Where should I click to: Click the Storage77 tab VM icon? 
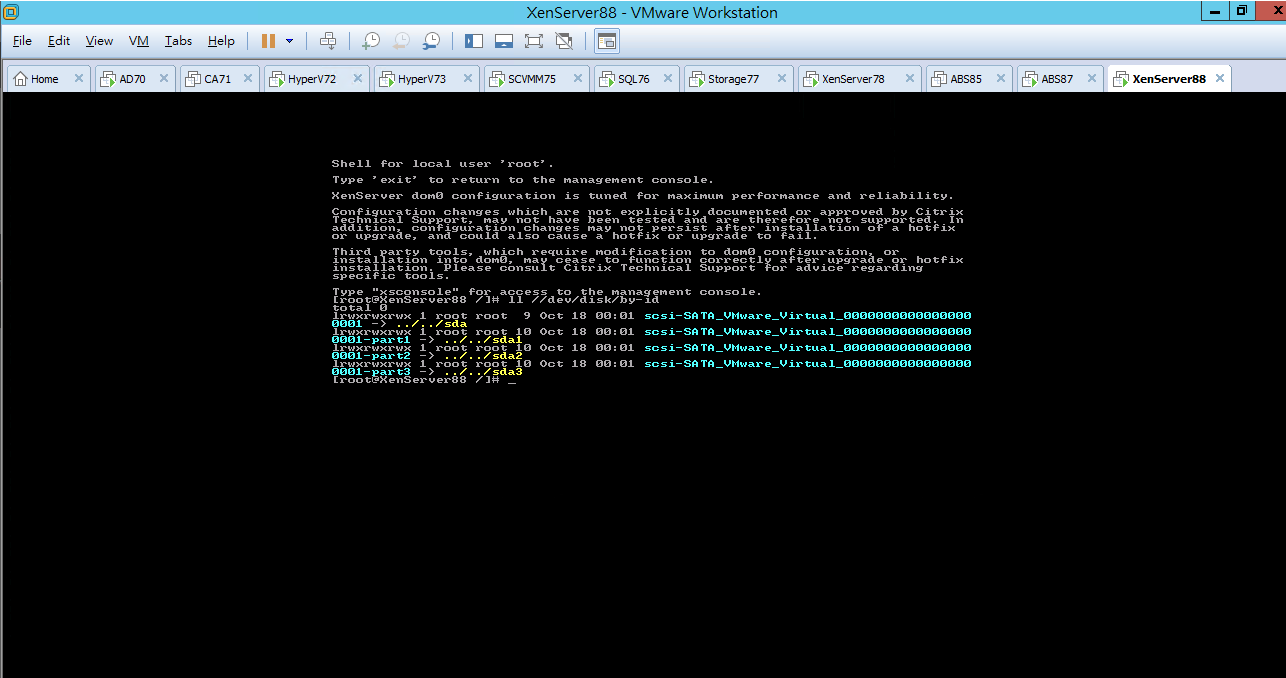pos(697,79)
